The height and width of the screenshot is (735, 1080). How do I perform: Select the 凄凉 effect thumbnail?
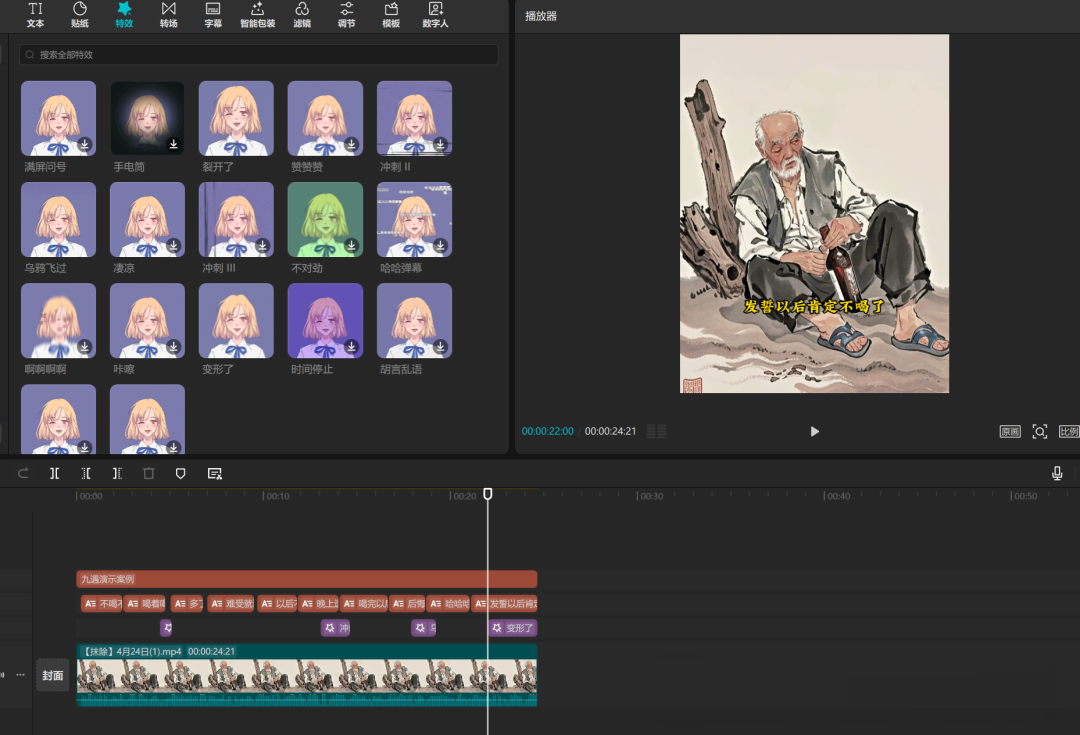[x=147, y=220]
